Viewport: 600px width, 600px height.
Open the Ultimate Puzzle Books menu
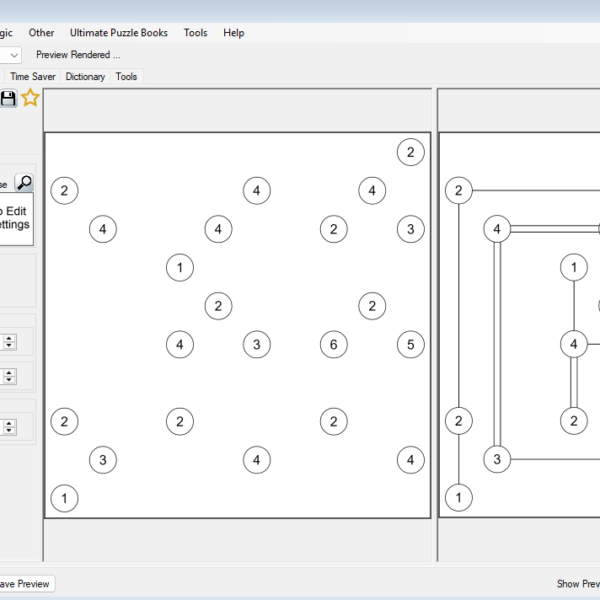point(119,33)
